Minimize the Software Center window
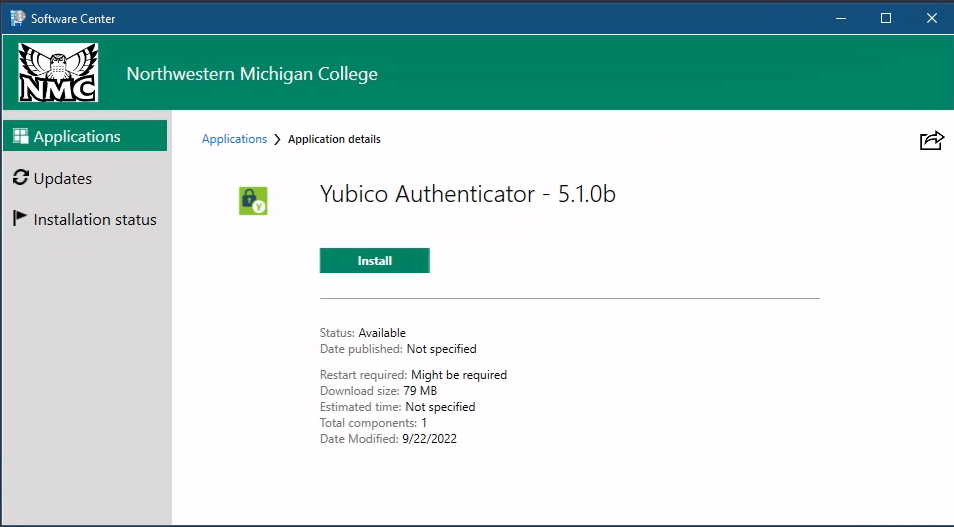The width and height of the screenshot is (954, 527). point(841,18)
